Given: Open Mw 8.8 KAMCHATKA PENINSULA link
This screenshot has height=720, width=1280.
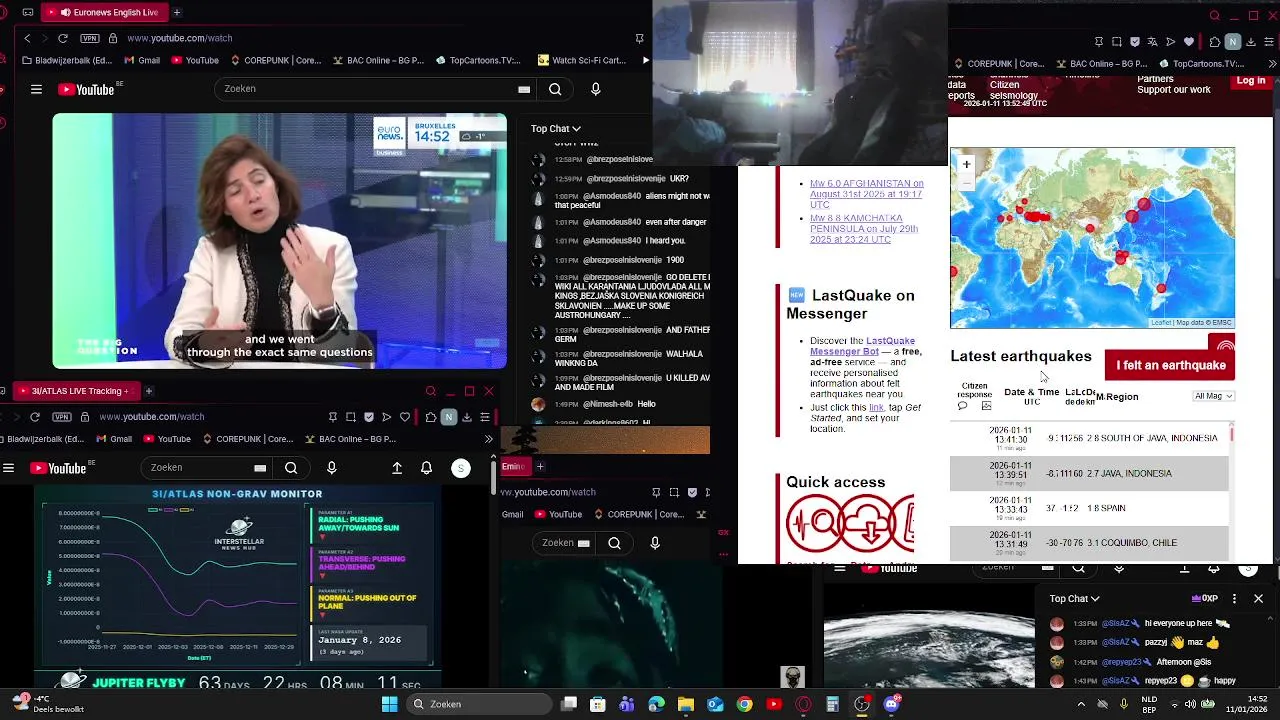Looking at the screenshot, I should pos(864,229).
